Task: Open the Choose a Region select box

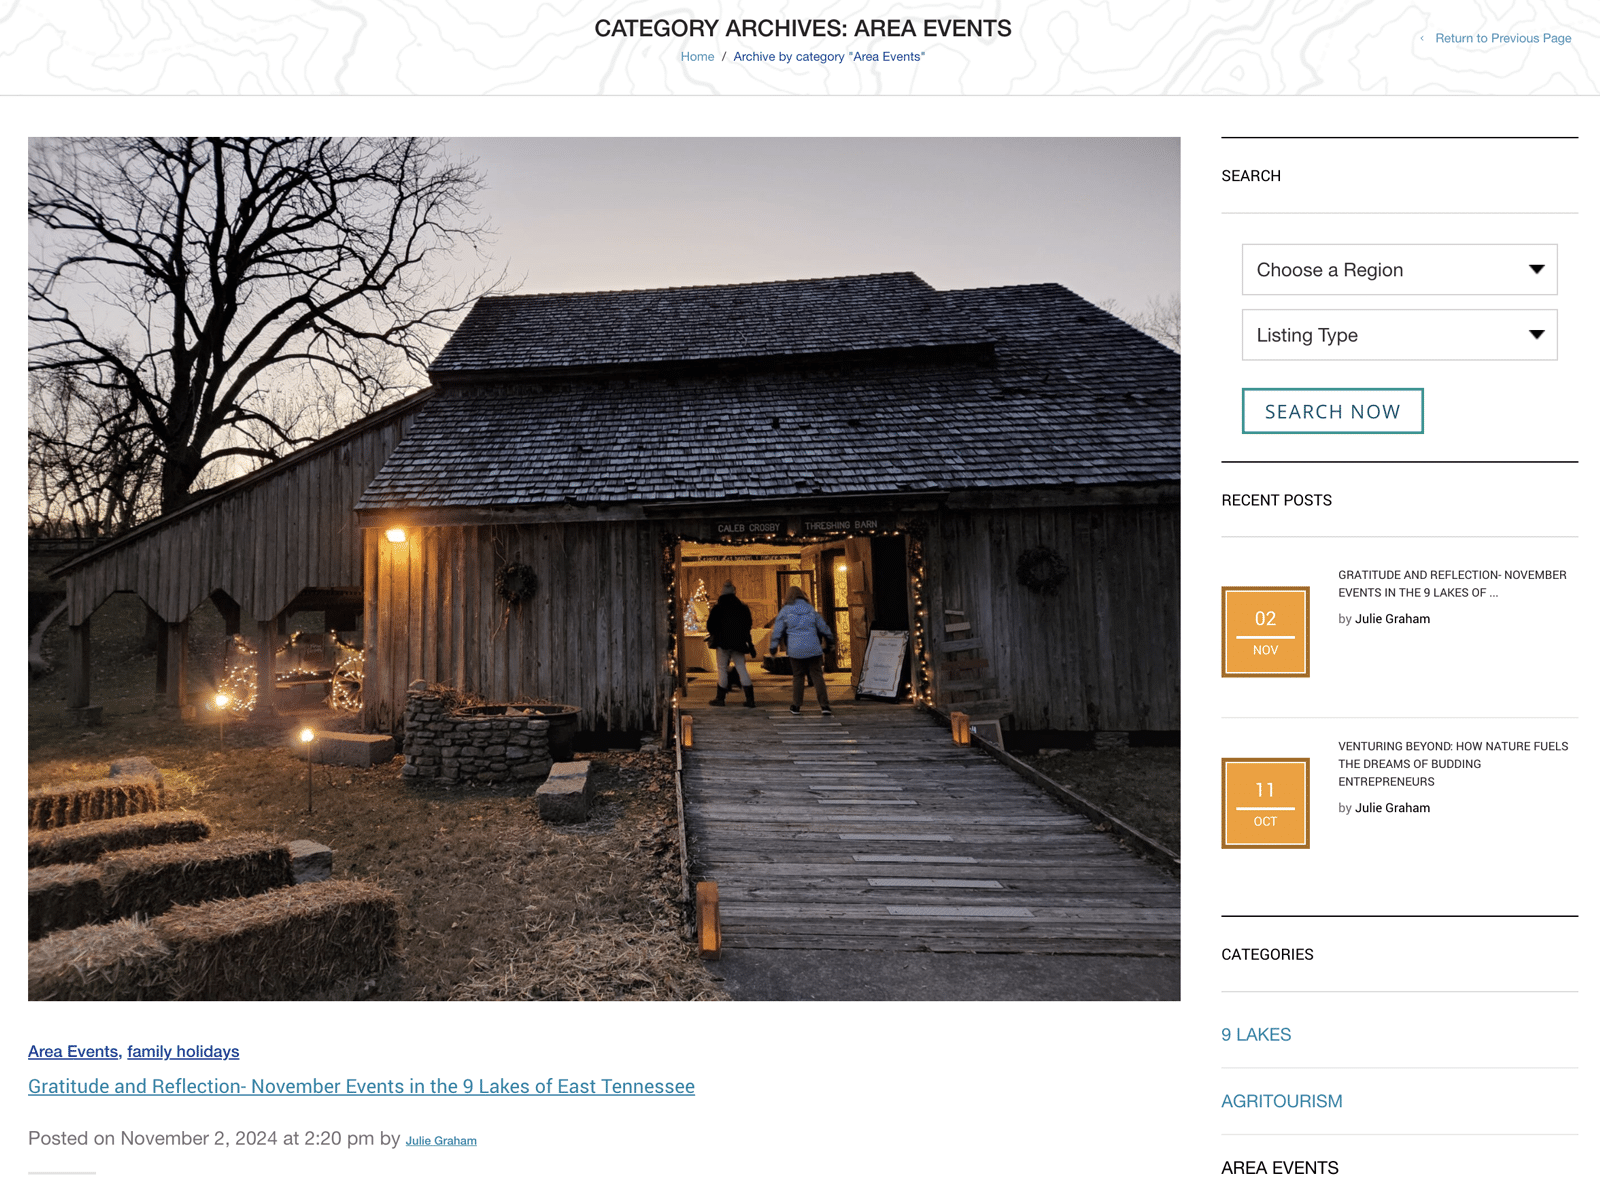Action: tap(1399, 270)
